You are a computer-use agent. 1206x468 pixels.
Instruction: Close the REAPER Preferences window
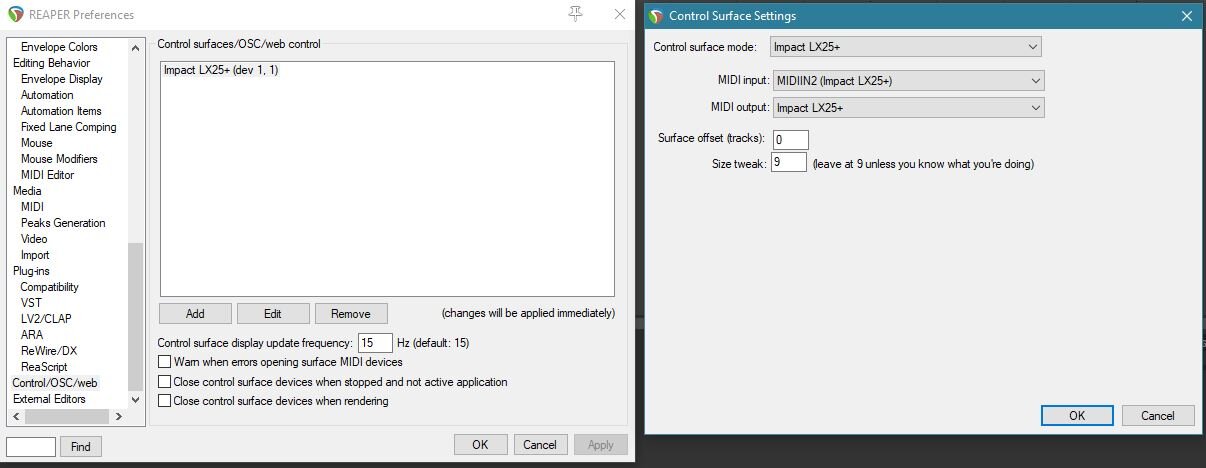point(621,15)
